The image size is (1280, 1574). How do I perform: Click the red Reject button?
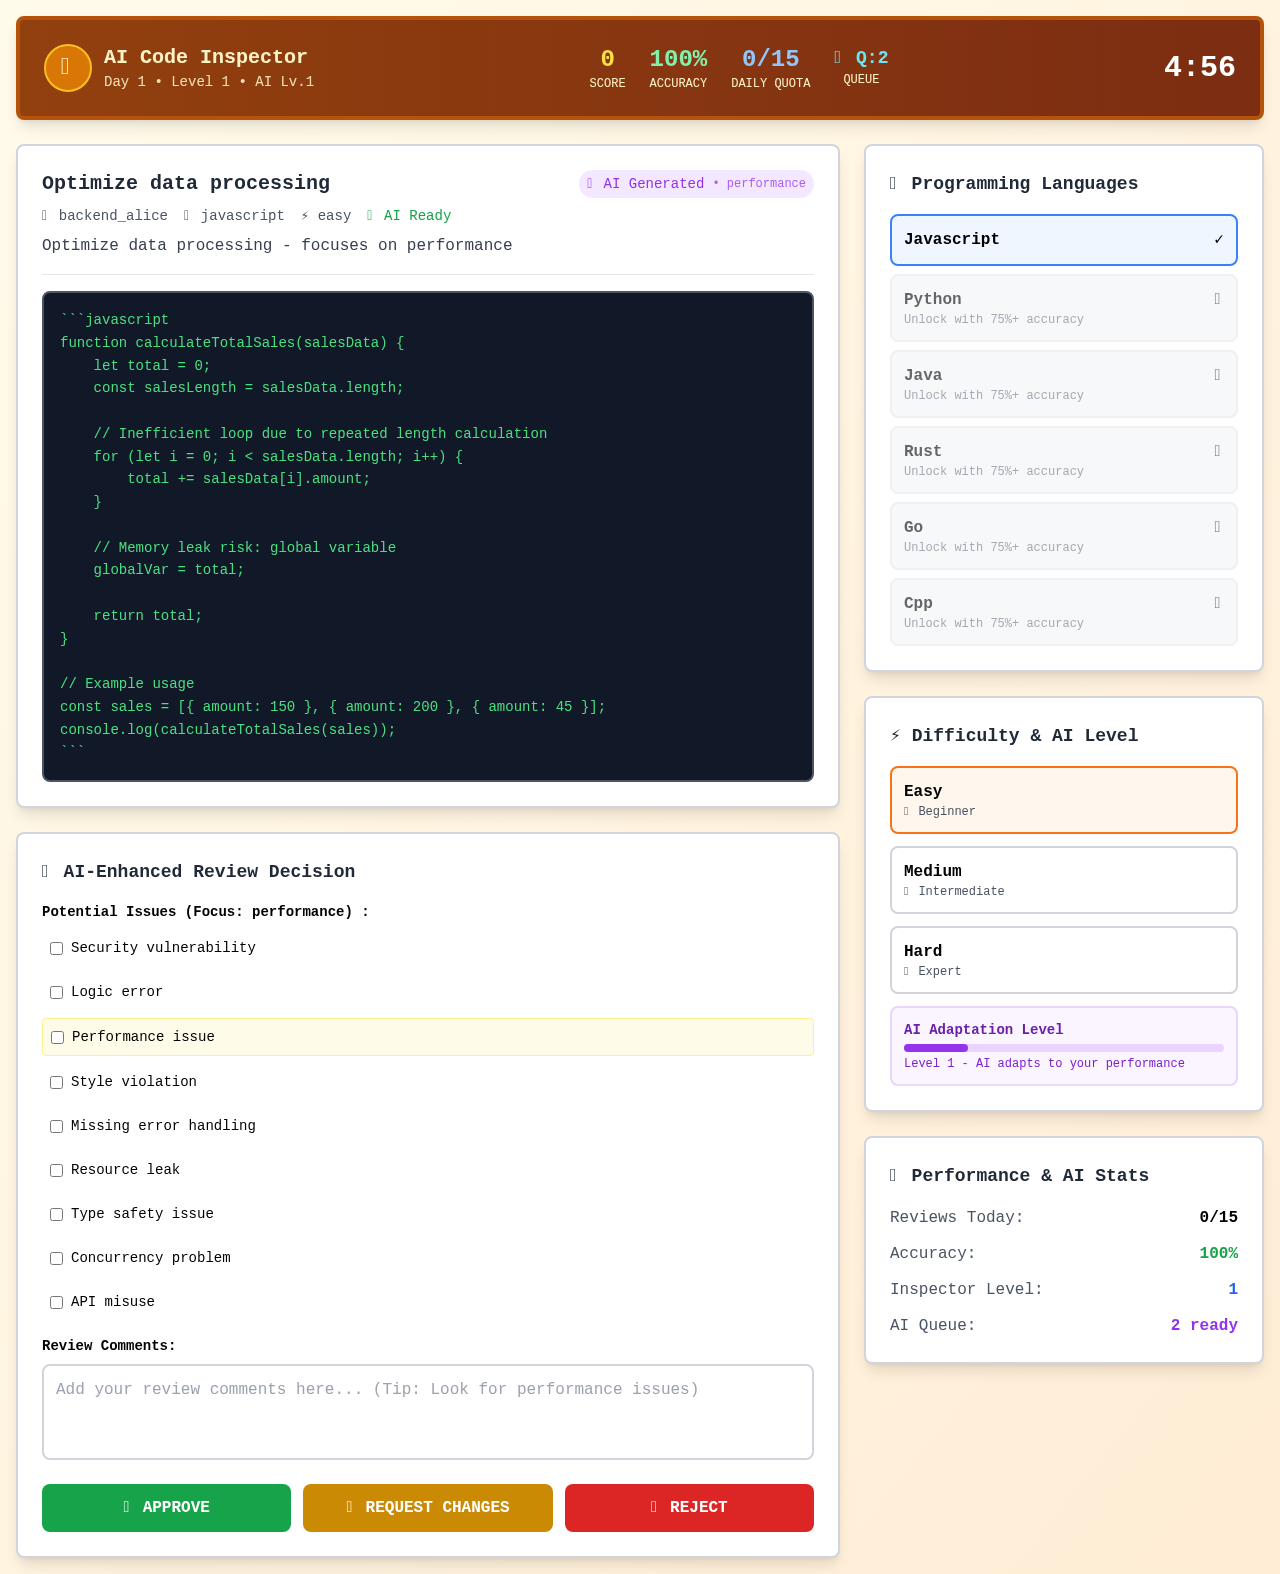689,1508
